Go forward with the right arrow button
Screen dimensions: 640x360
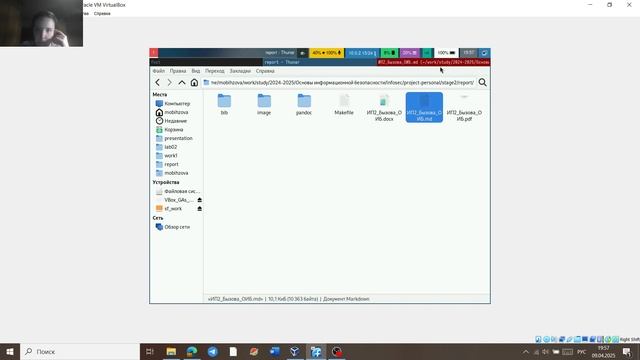[169, 82]
